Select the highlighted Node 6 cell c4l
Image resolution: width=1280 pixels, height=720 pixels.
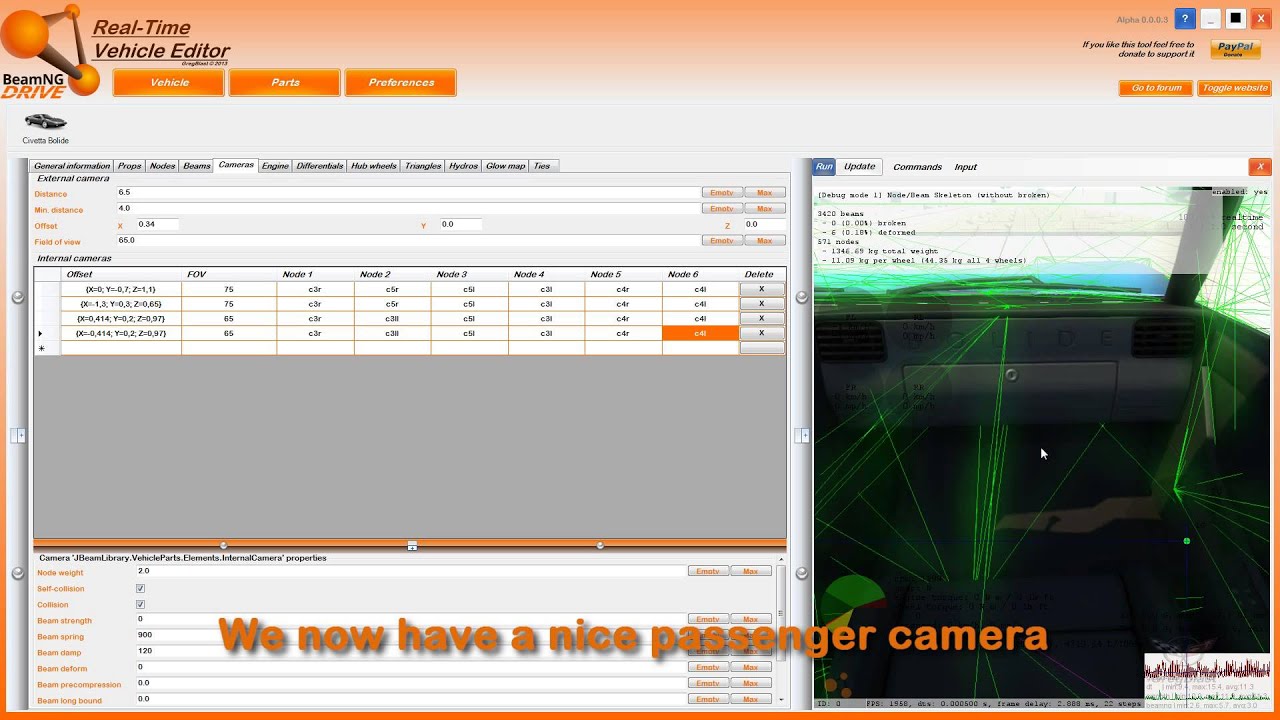(x=700, y=333)
